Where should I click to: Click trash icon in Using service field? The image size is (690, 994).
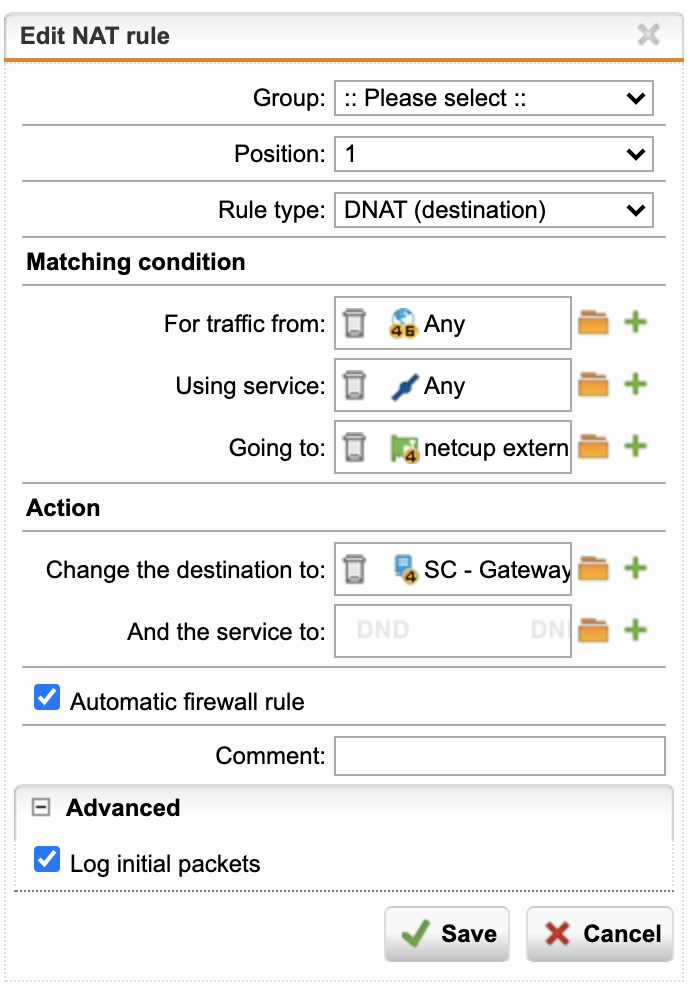(355, 385)
